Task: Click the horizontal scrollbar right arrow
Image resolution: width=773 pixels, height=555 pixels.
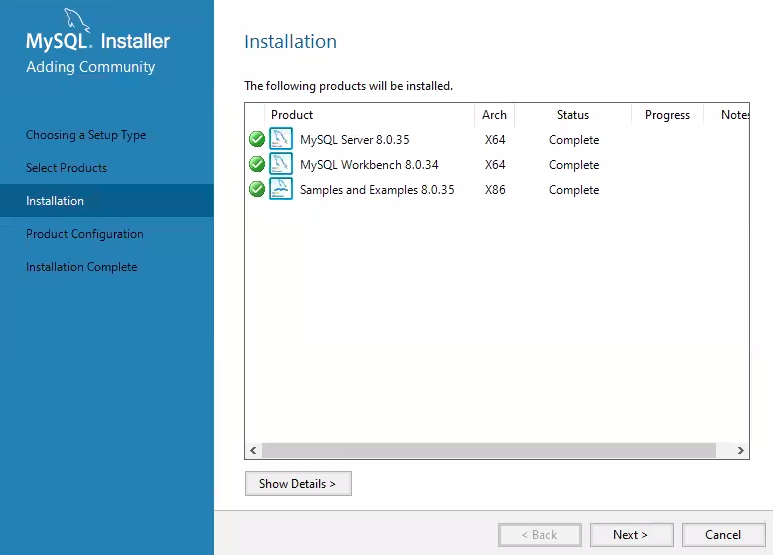Action: (740, 451)
